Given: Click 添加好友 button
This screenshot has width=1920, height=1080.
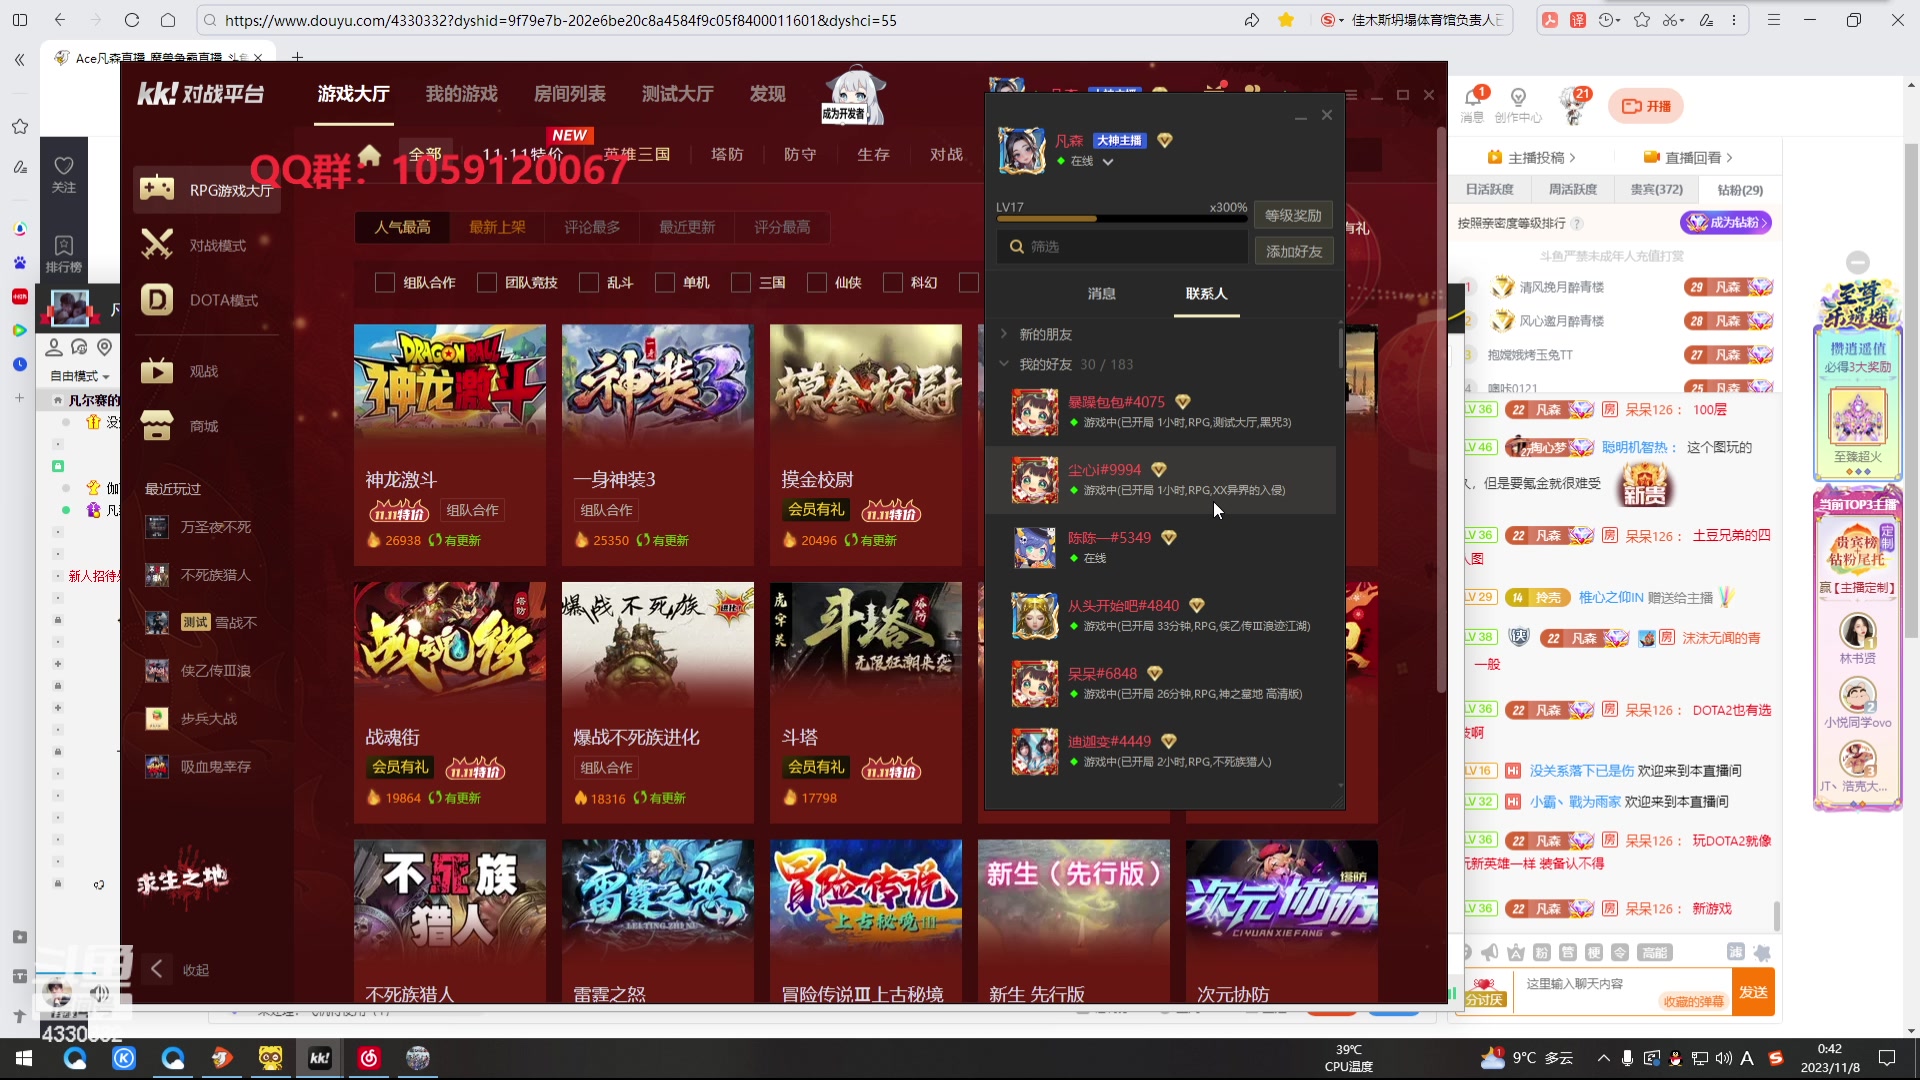Looking at the screenshot, I should click(x=1293, y=252).
